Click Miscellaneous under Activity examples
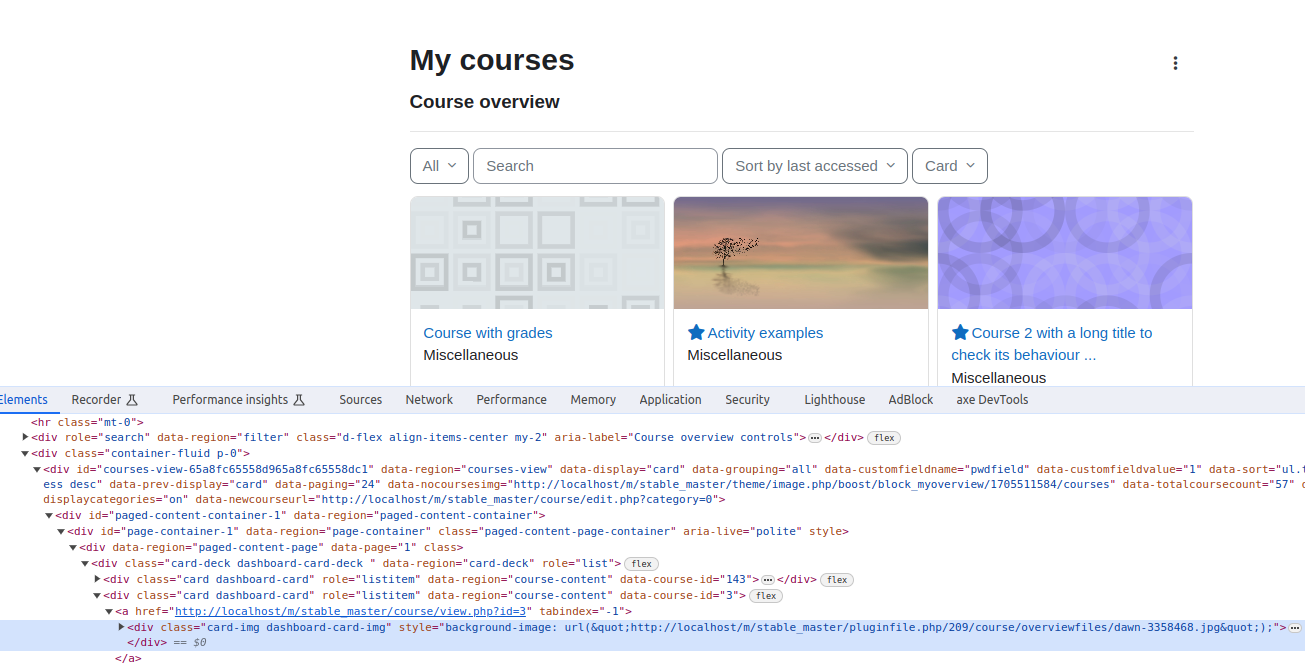This screenshot has width=1305, height=669. [x=735, y=355]
